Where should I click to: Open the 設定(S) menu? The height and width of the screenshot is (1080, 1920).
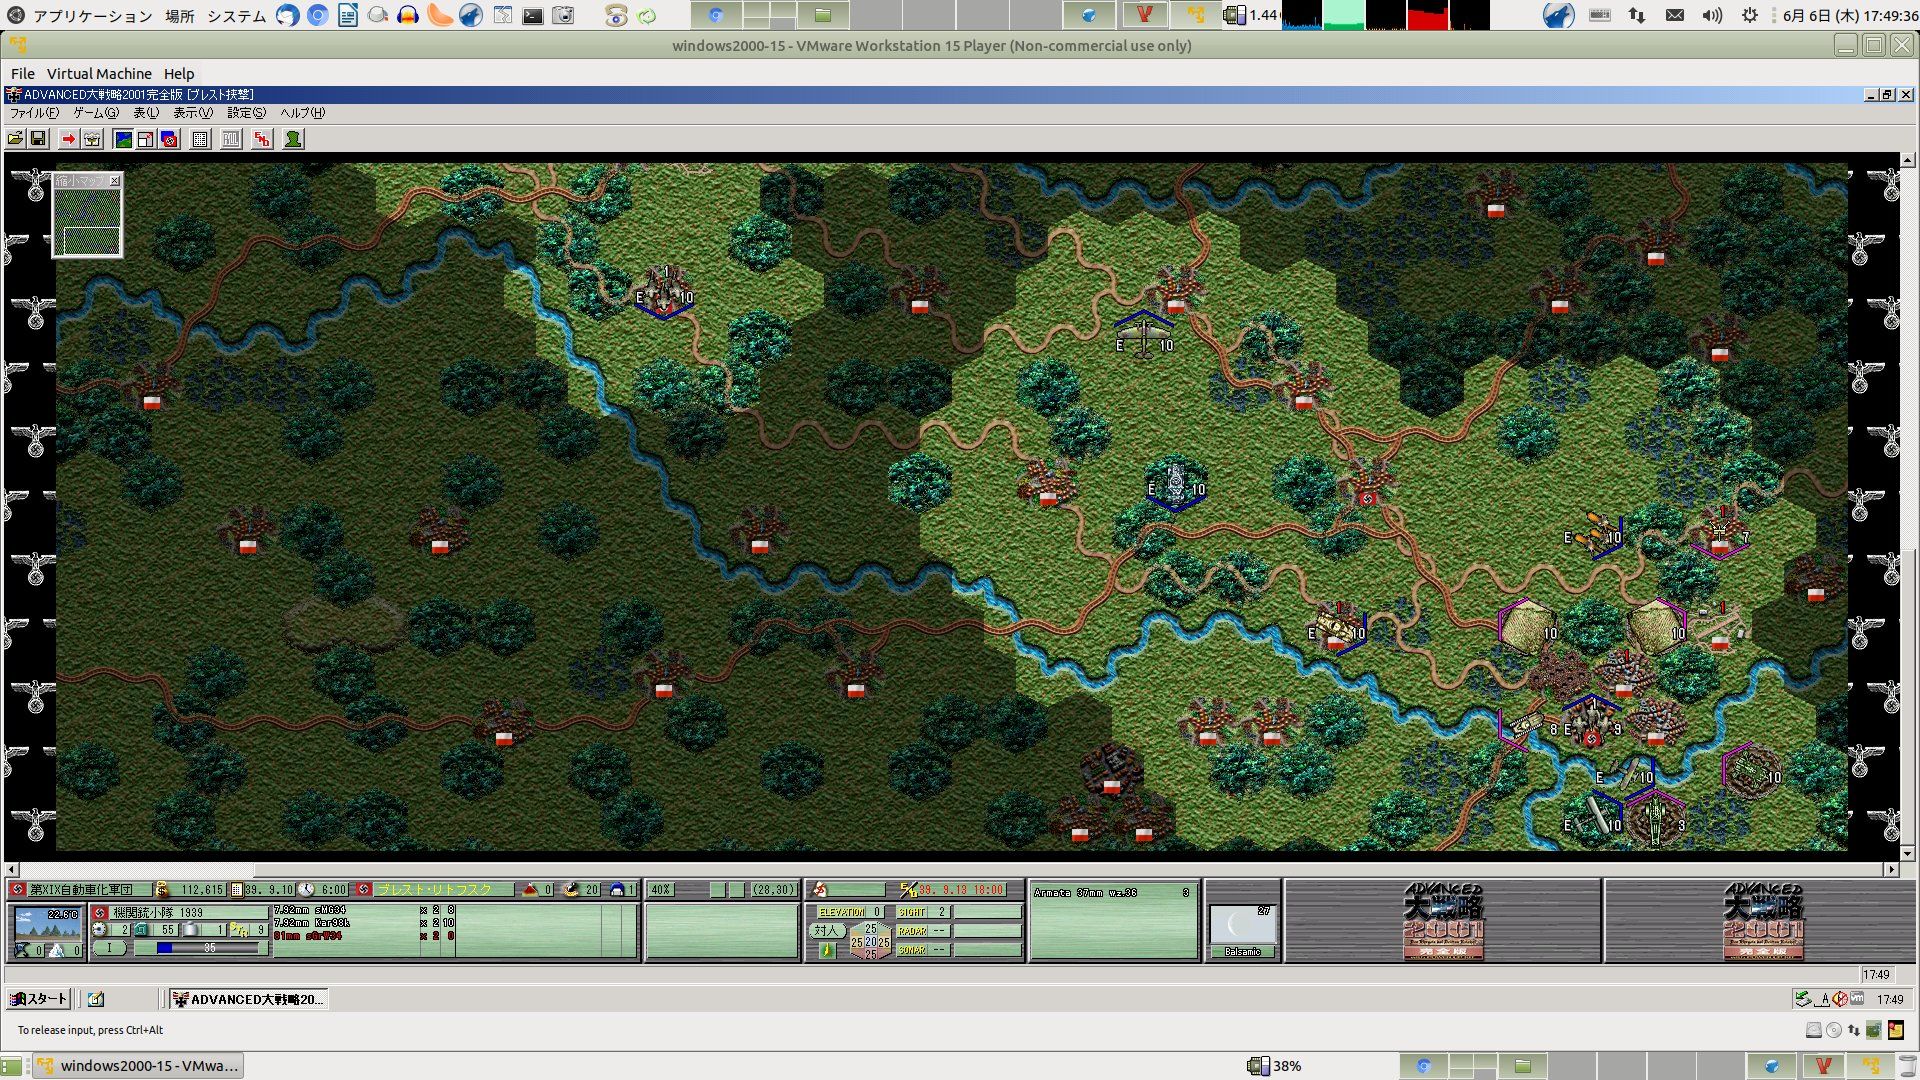[x=246, y=113]
